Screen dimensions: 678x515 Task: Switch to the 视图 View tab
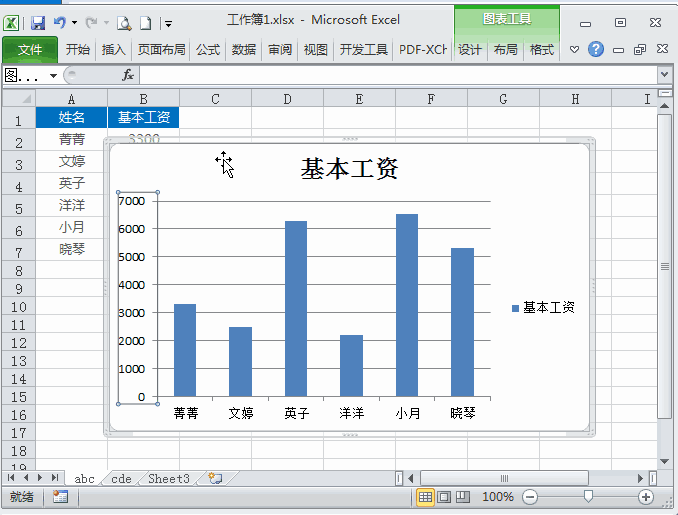316,49
